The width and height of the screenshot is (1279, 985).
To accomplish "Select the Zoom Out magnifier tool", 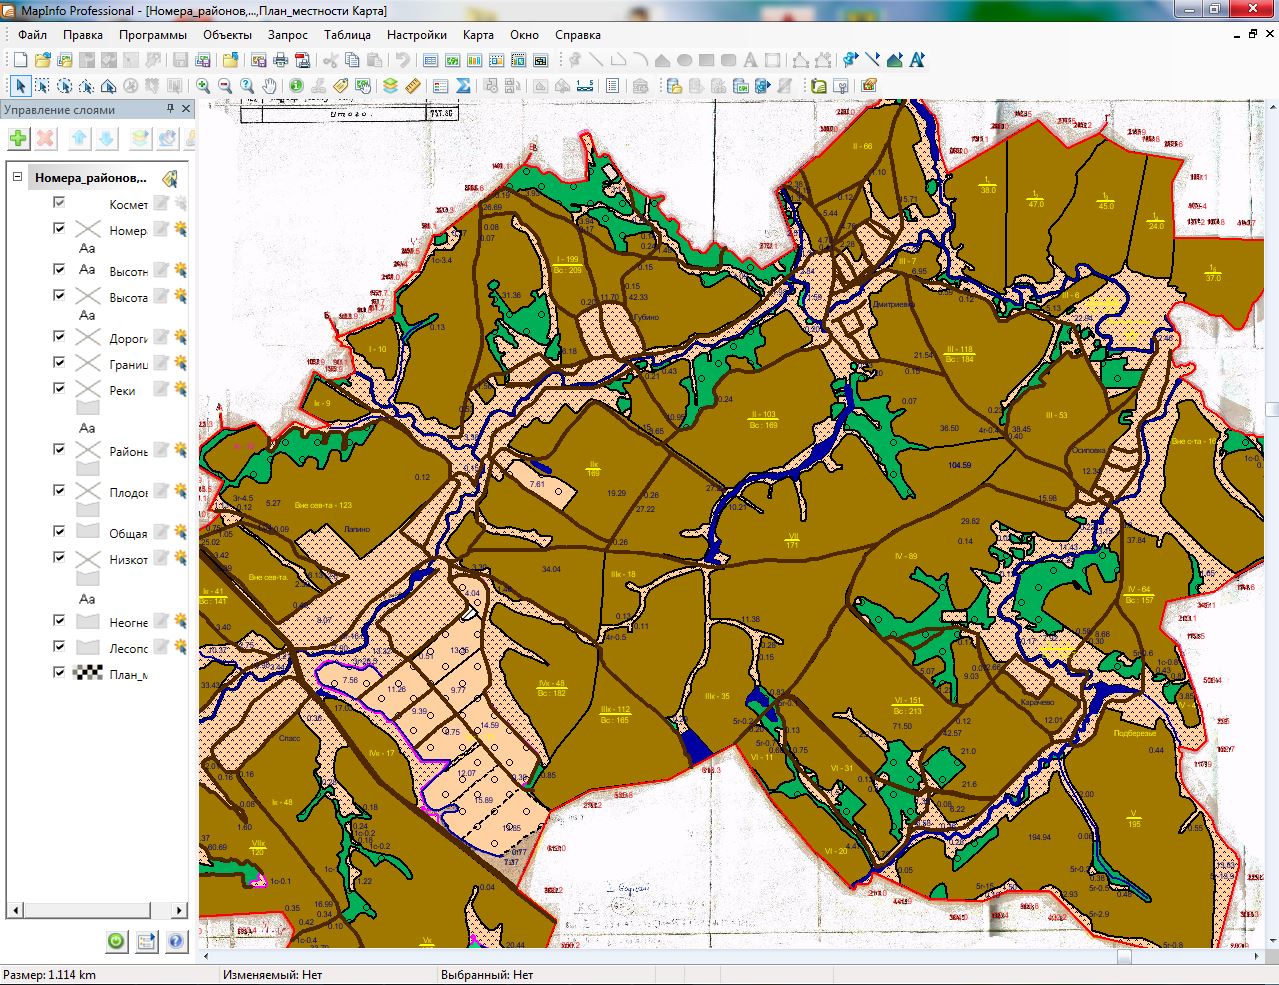I will pos(225,86).
